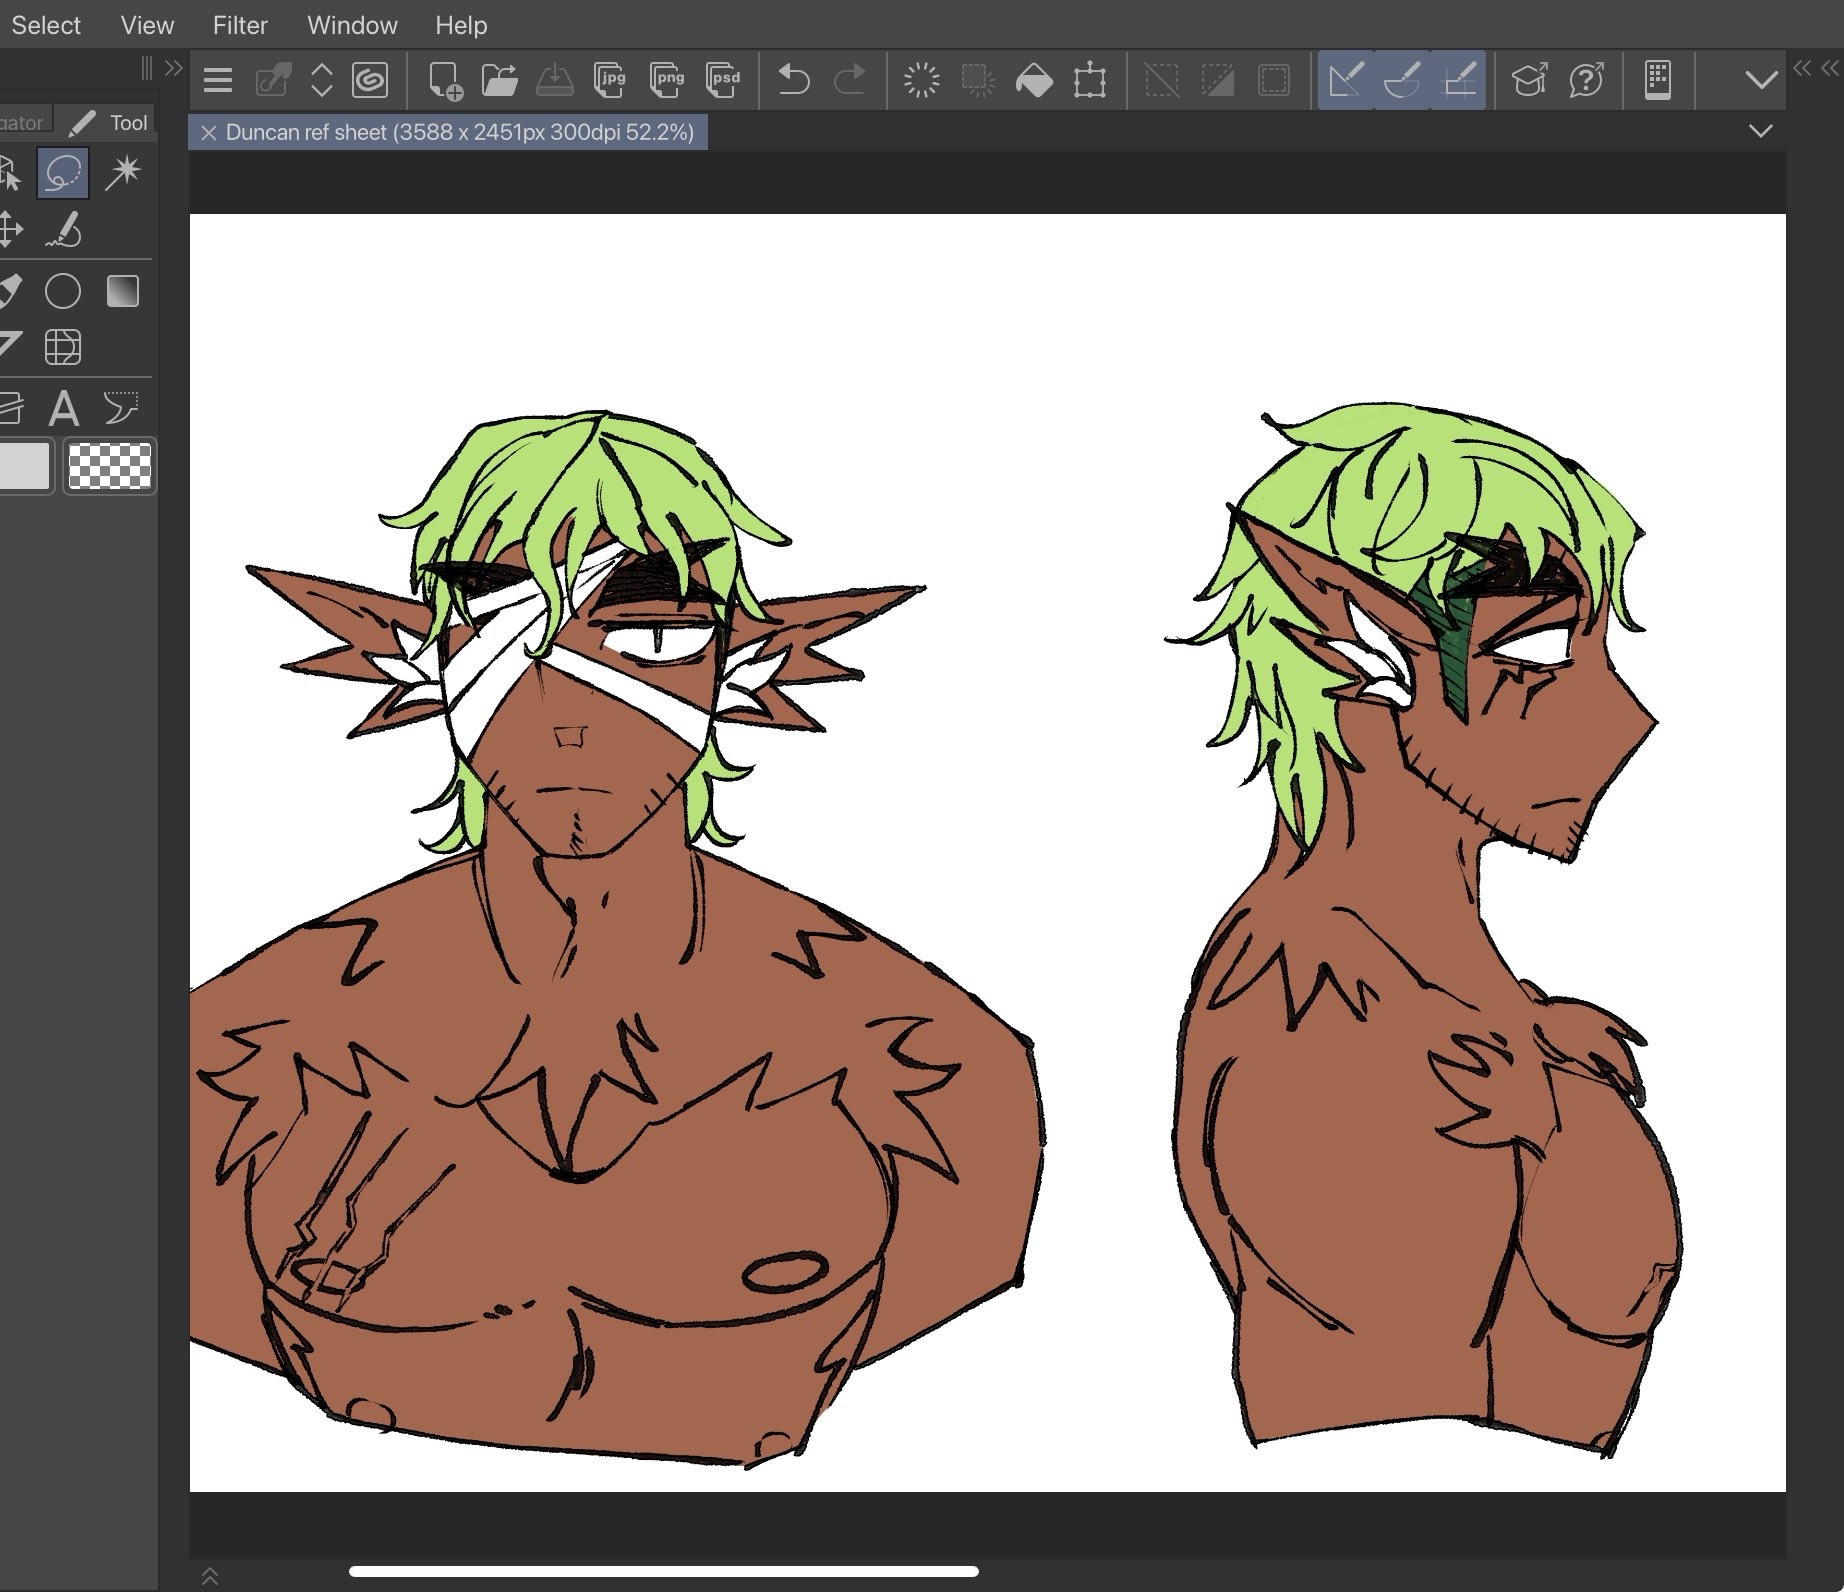Export the canvas as png
This screenshot has height=1592, width=1844.
tap(666, 80)
